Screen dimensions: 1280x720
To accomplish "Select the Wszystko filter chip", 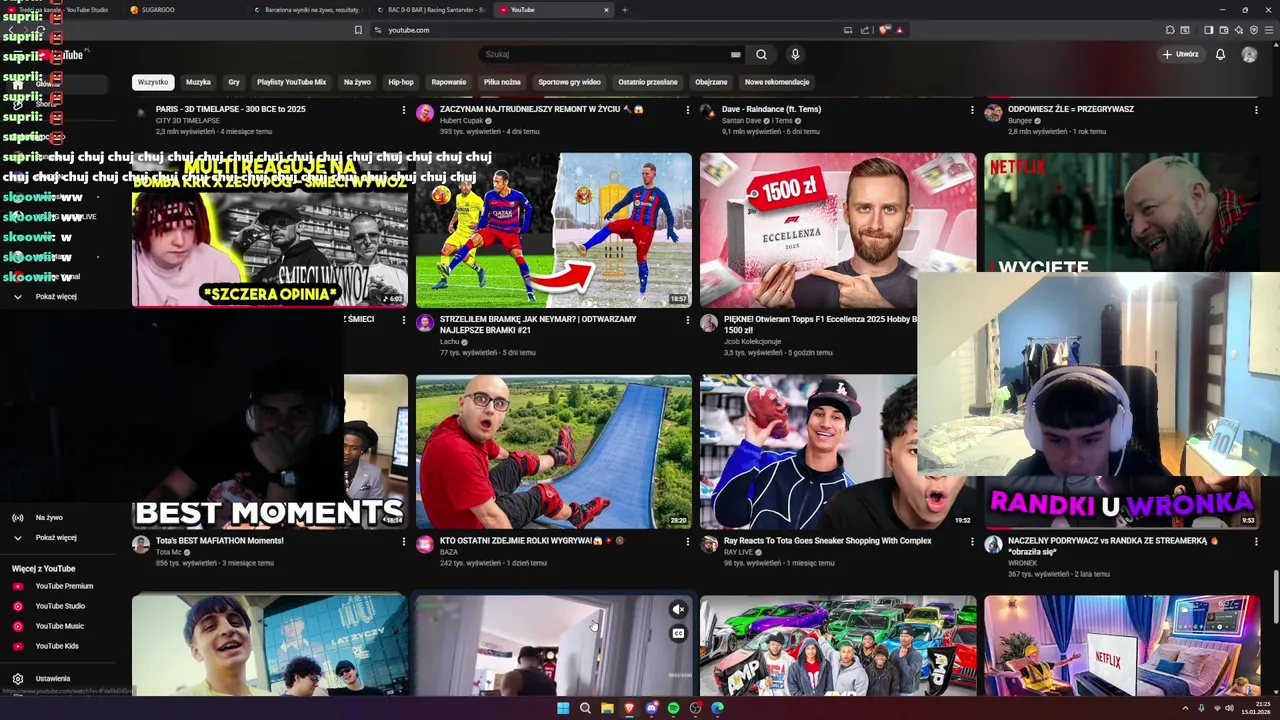I will click(153, 82).
